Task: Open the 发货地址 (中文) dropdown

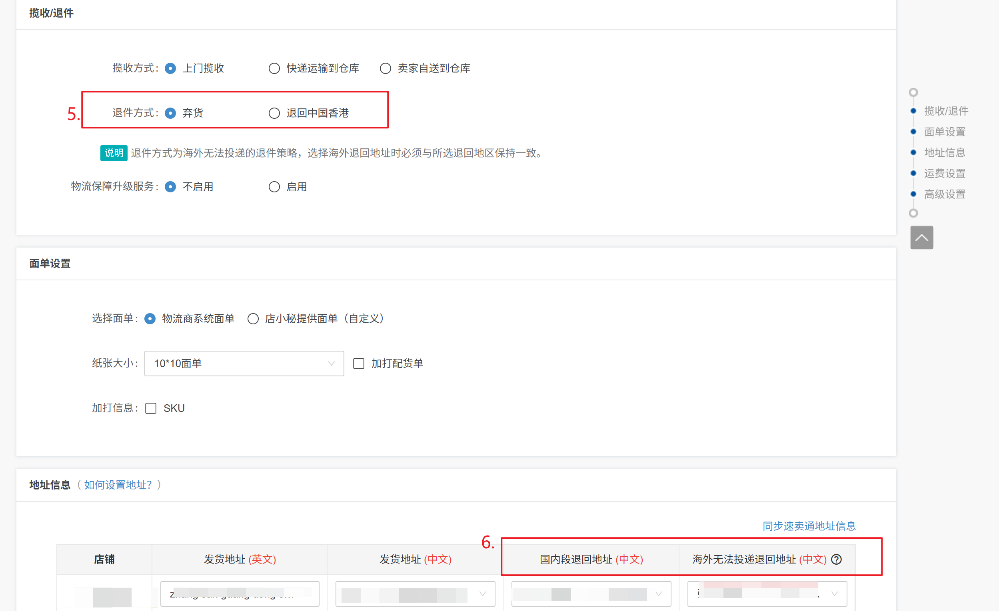Action: coord(415,594)
